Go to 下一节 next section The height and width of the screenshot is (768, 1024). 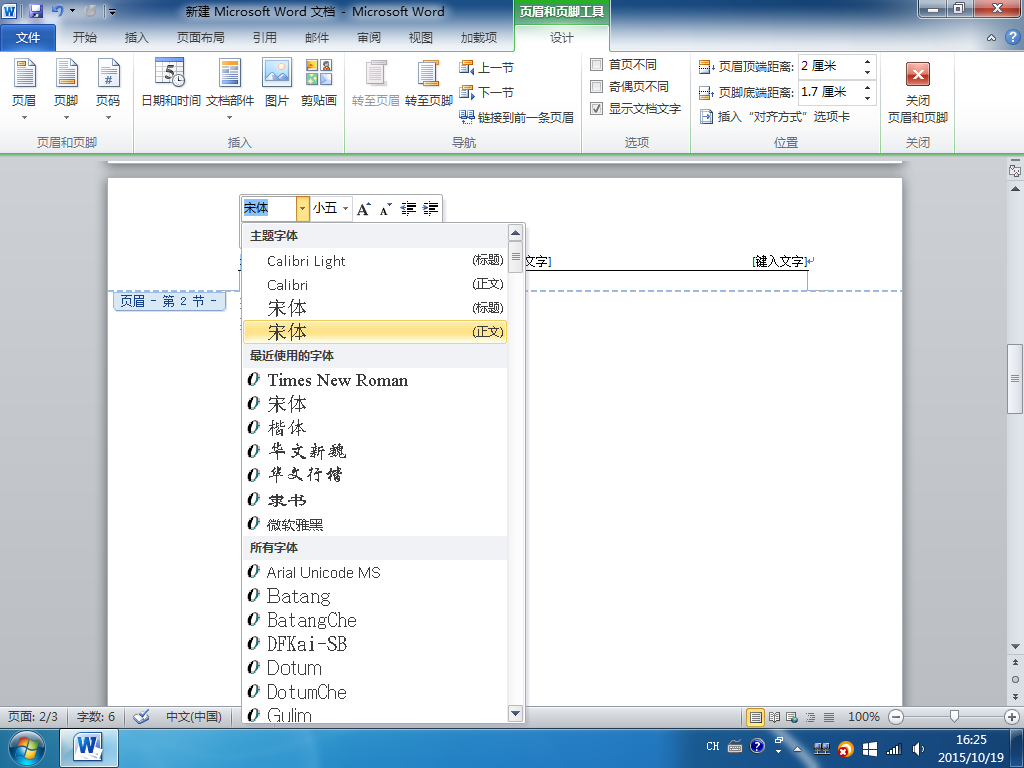(x=487, y=92)
